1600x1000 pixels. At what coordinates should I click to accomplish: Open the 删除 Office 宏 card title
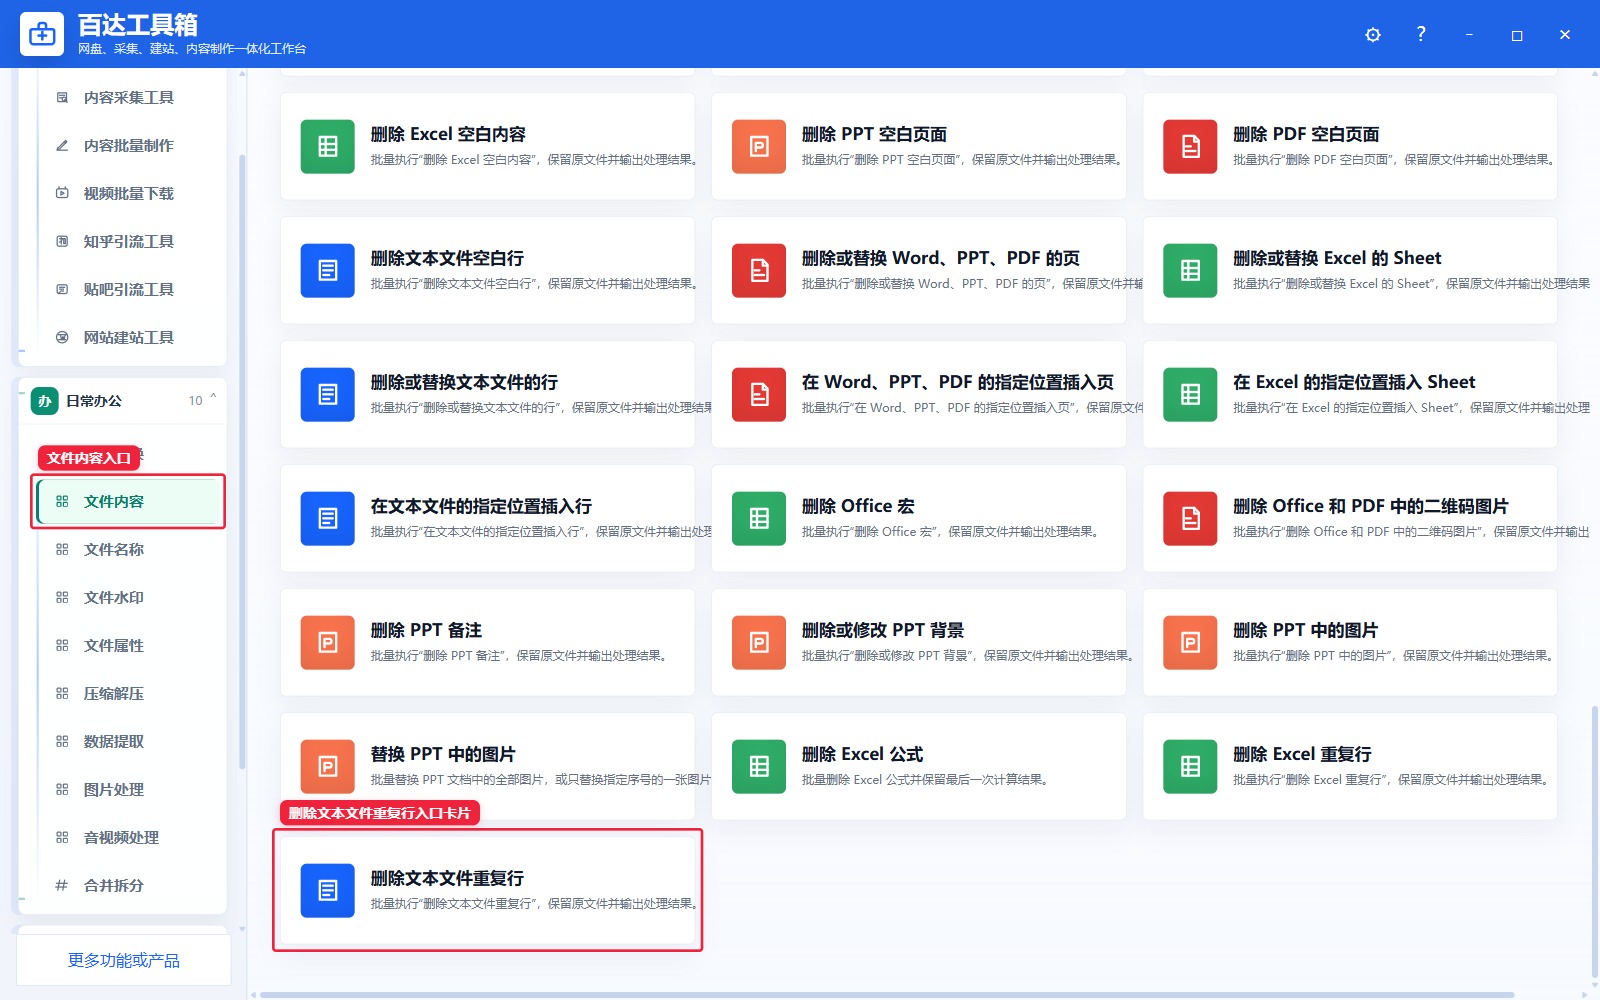[x=858, y=506]
